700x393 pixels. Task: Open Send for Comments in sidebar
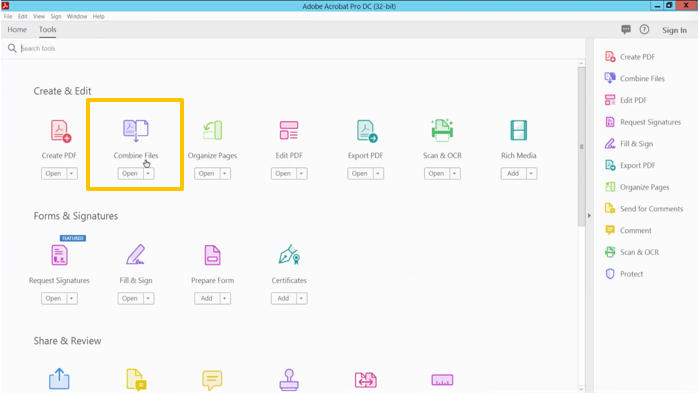pos(644,209)
